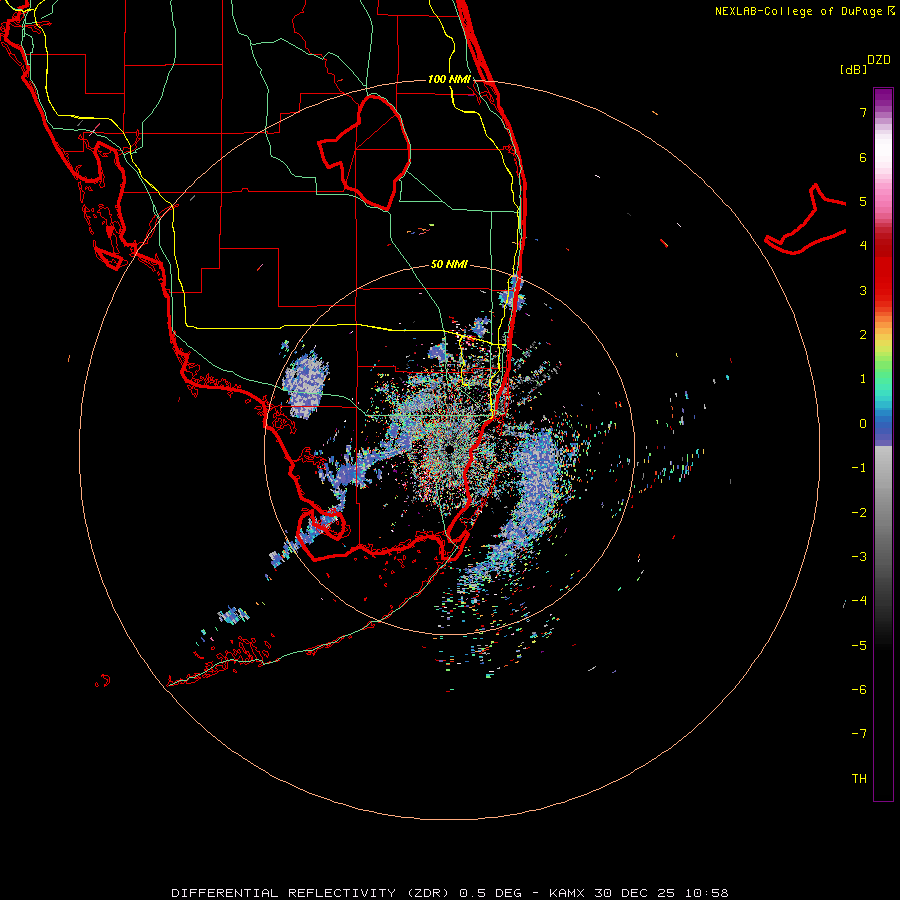Click the 3 dB tick on the color scale

[863, 290]
